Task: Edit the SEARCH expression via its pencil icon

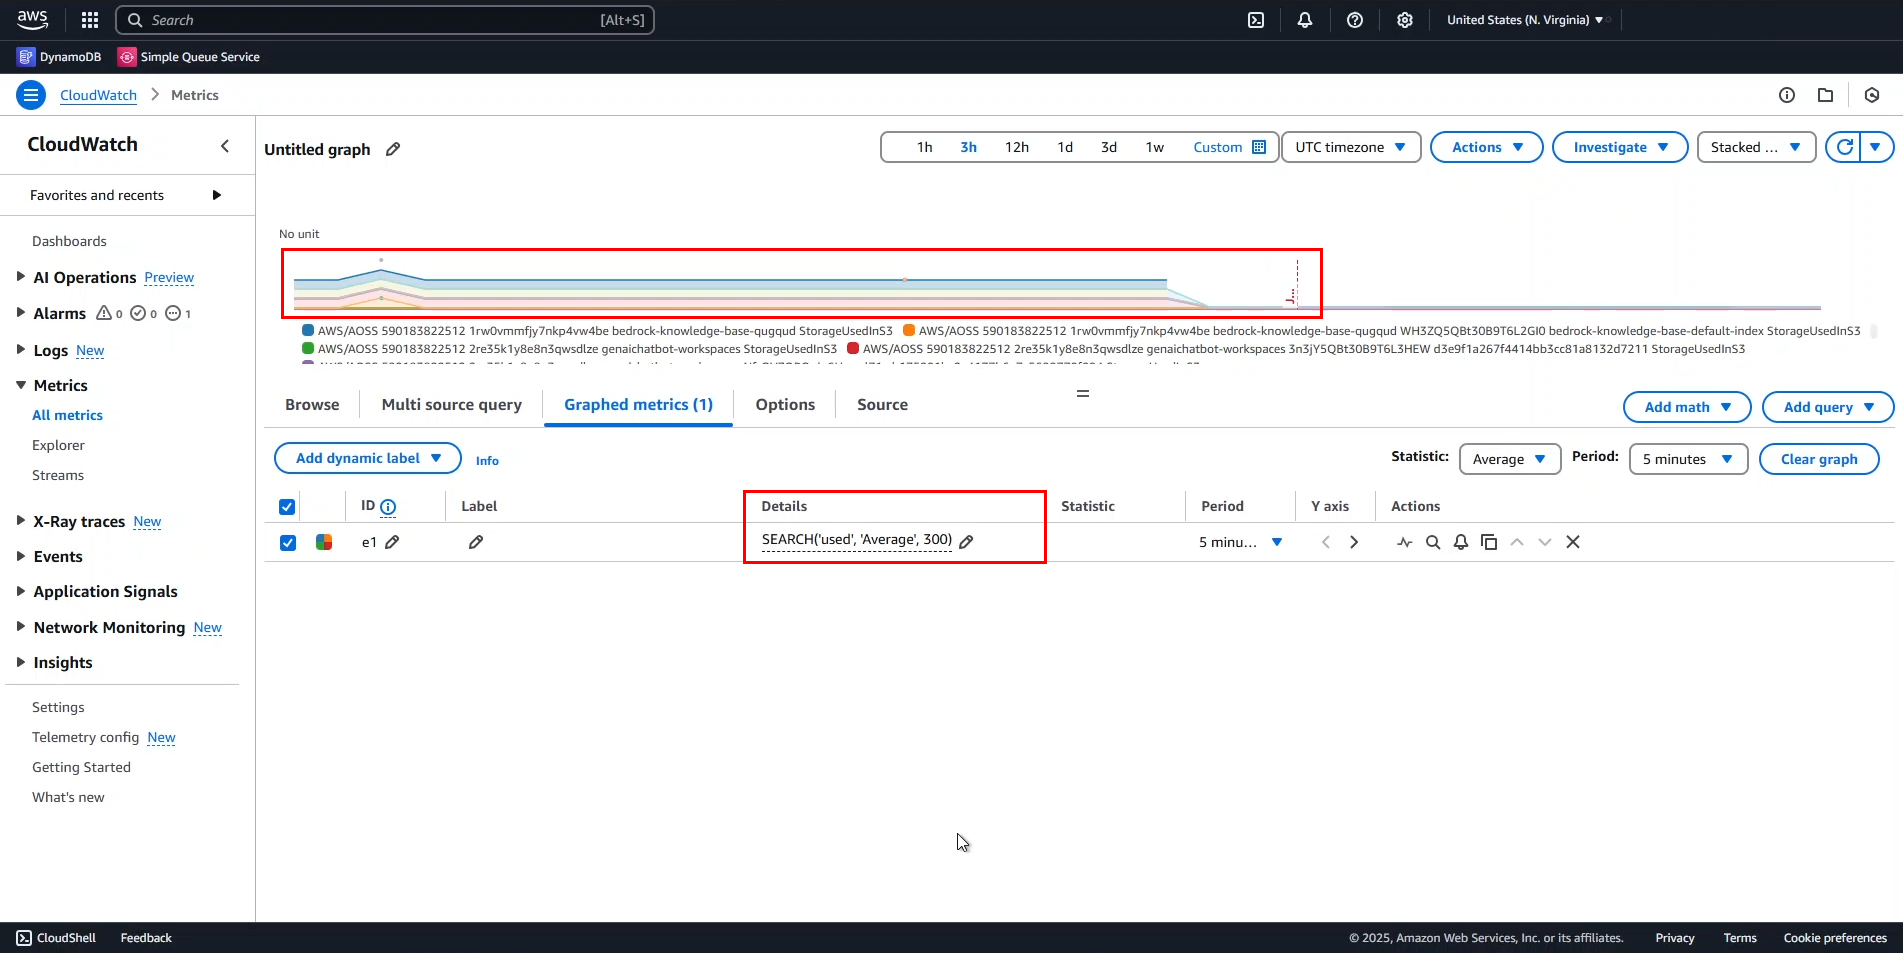Action: coord(966,541)
